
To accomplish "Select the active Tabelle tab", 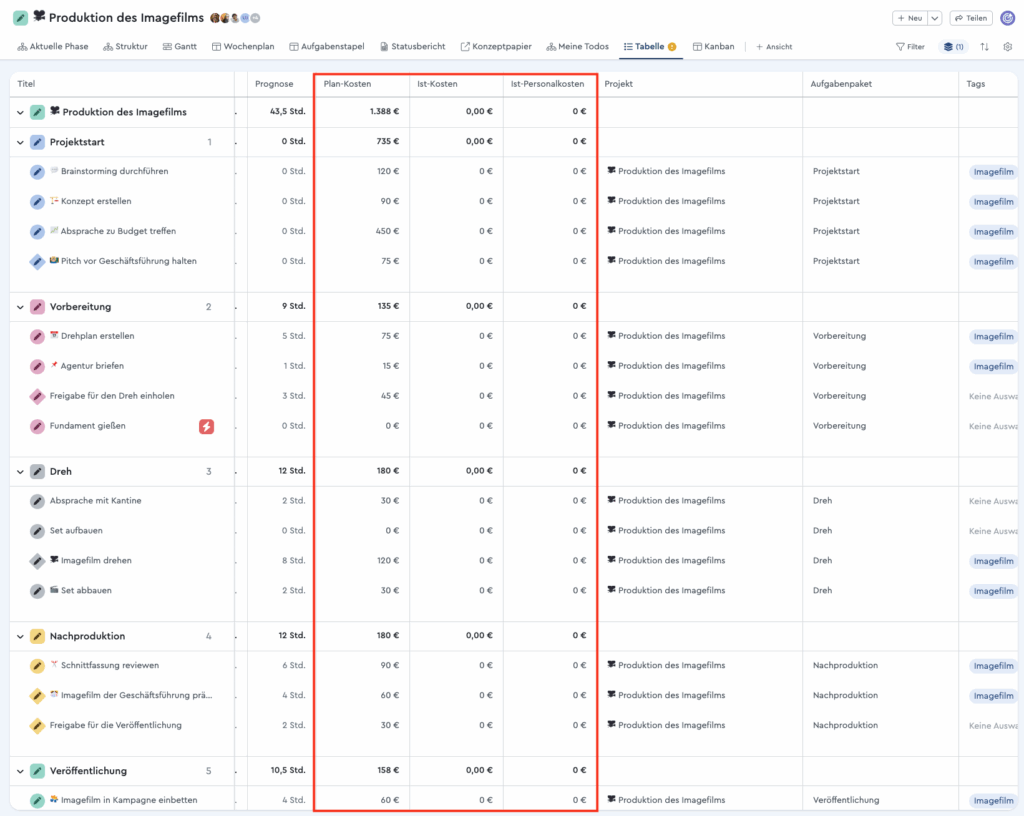I will click(650, 47).
